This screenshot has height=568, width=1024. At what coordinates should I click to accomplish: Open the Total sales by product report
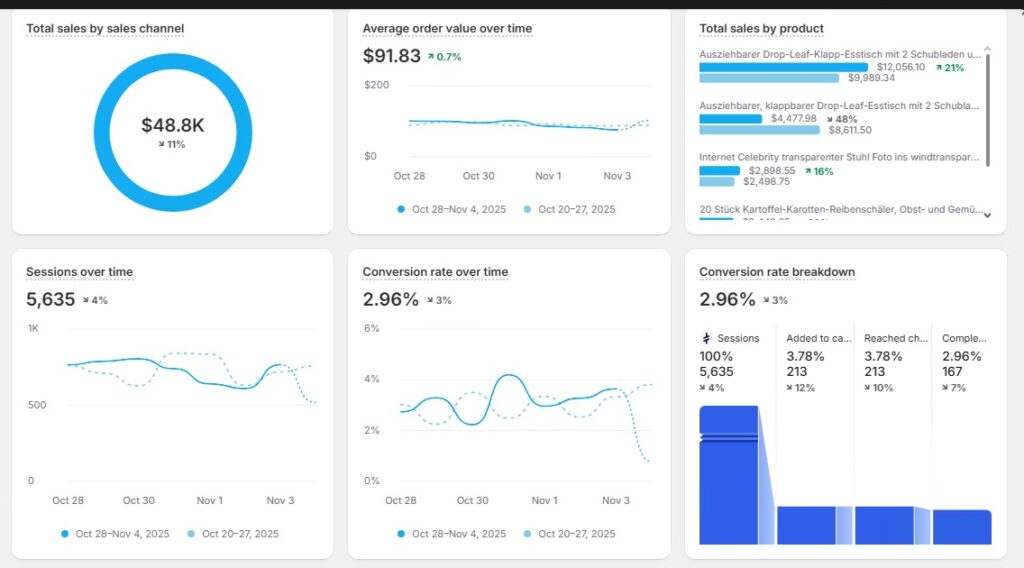761,28
